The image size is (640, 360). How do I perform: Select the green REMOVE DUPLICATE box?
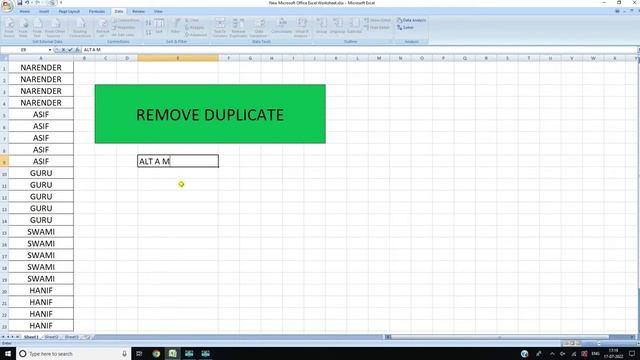click(x=210, y=114)
